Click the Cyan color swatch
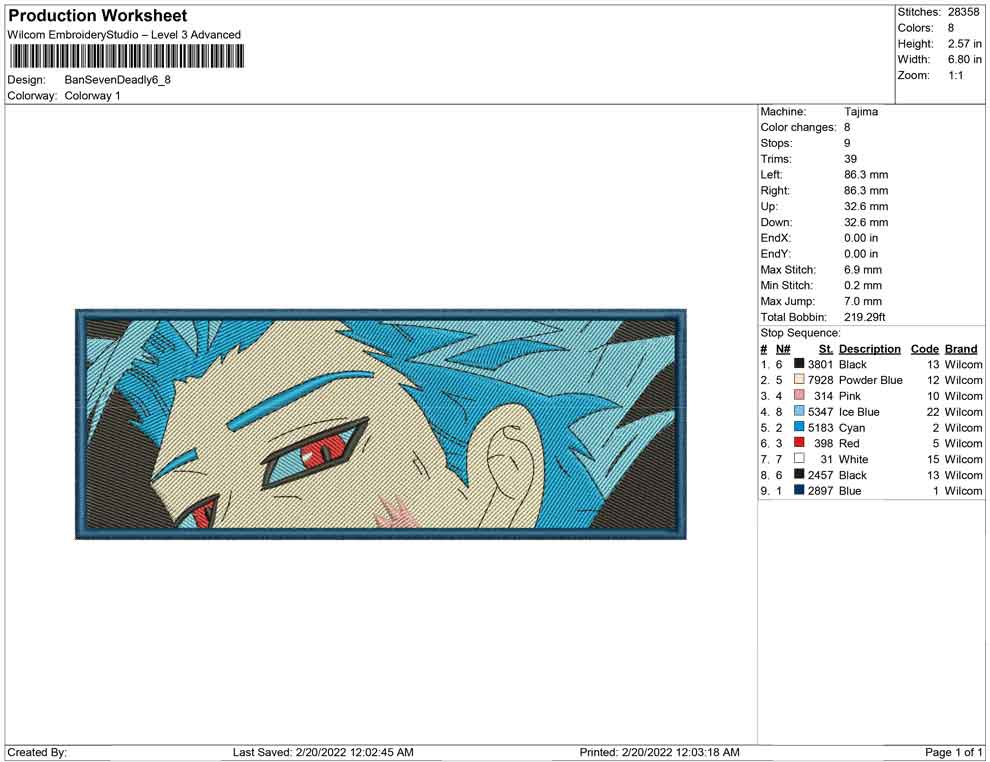The image size is (990, 762). 799,427
